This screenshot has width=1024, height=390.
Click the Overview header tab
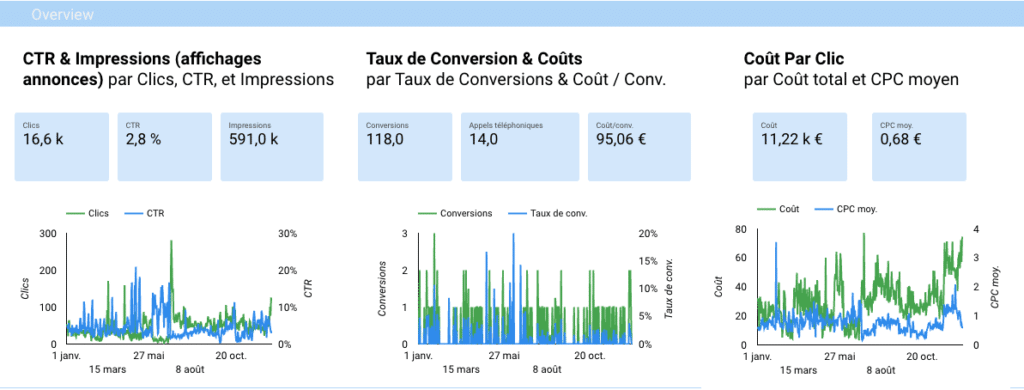point(62,14)
